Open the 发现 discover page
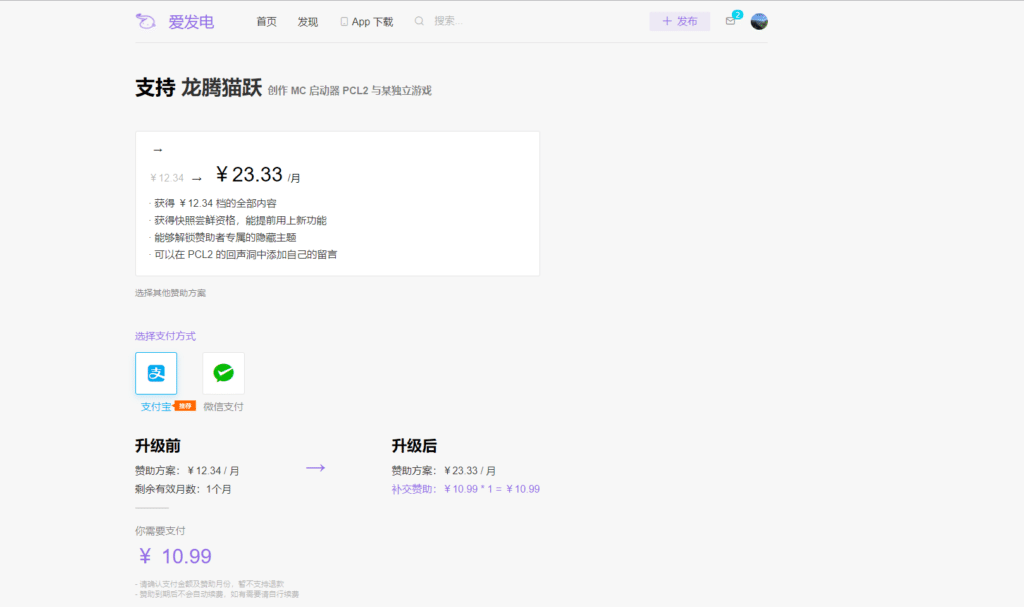The width and height of the screenshot is (1024, 607). [x=307, y=21]
